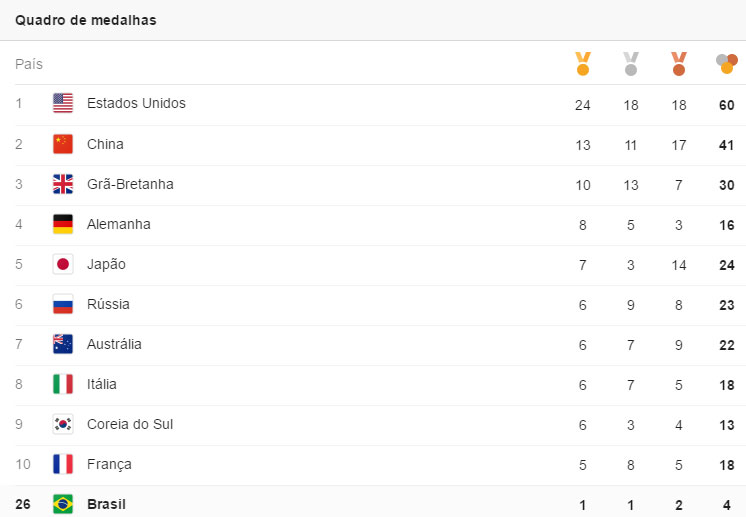
Task: Click the China flag icon
Action: click(63, 144)
